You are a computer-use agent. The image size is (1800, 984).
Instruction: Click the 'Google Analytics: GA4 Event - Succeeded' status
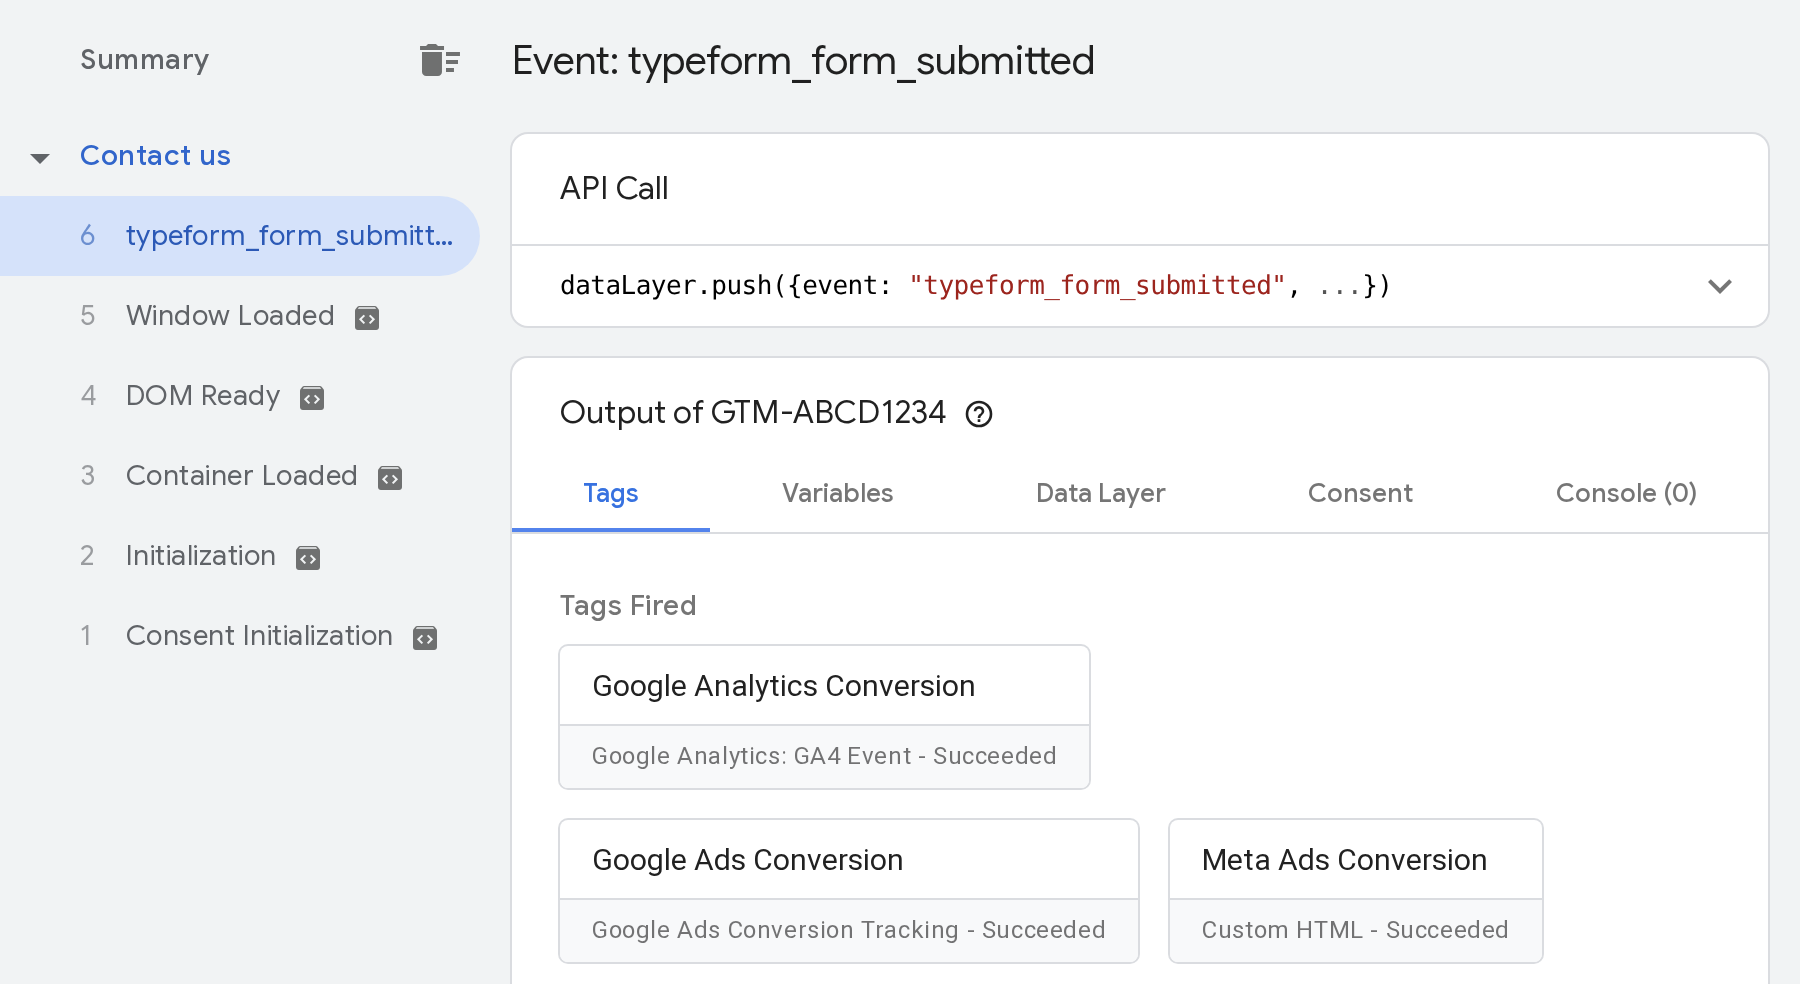point(824,756)
